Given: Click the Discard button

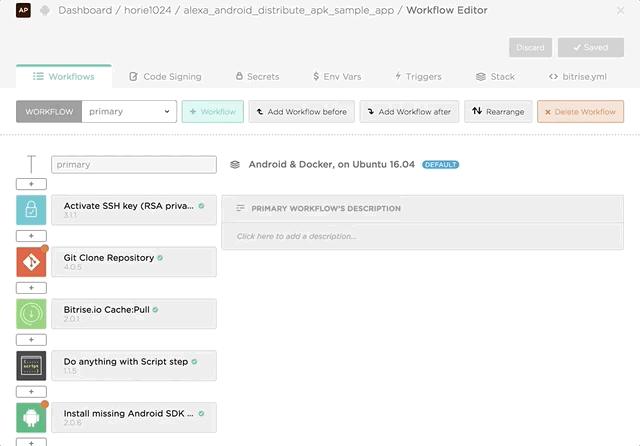Looking at the screenshot, I should coord(530,47).
